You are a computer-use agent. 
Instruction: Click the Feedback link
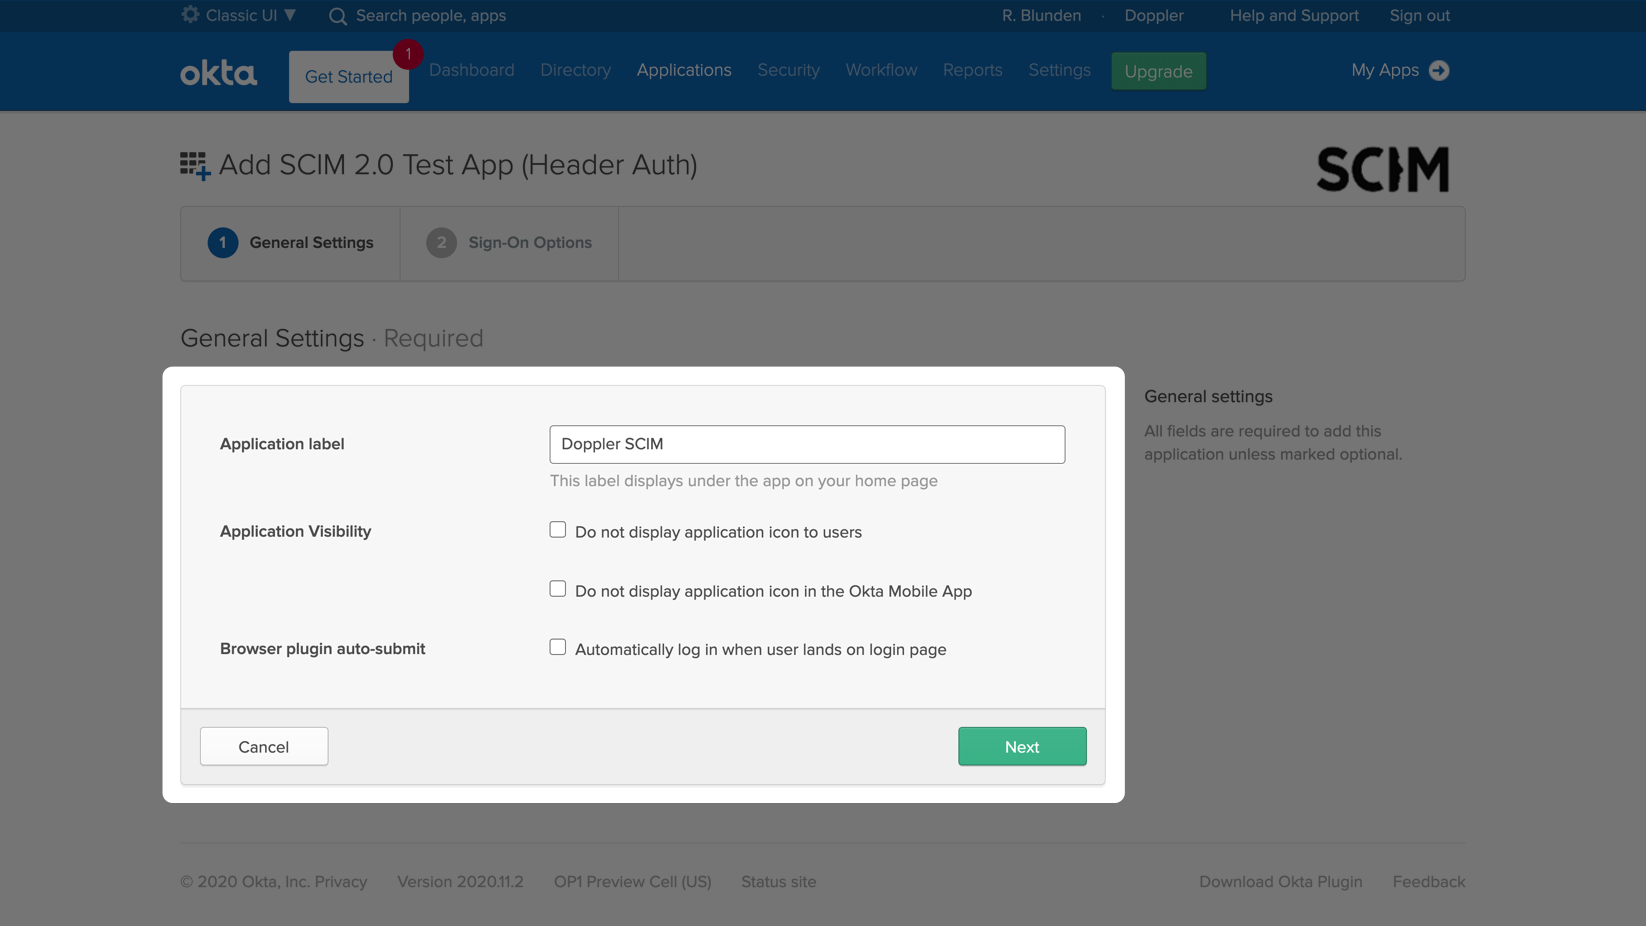(1429, 882)
